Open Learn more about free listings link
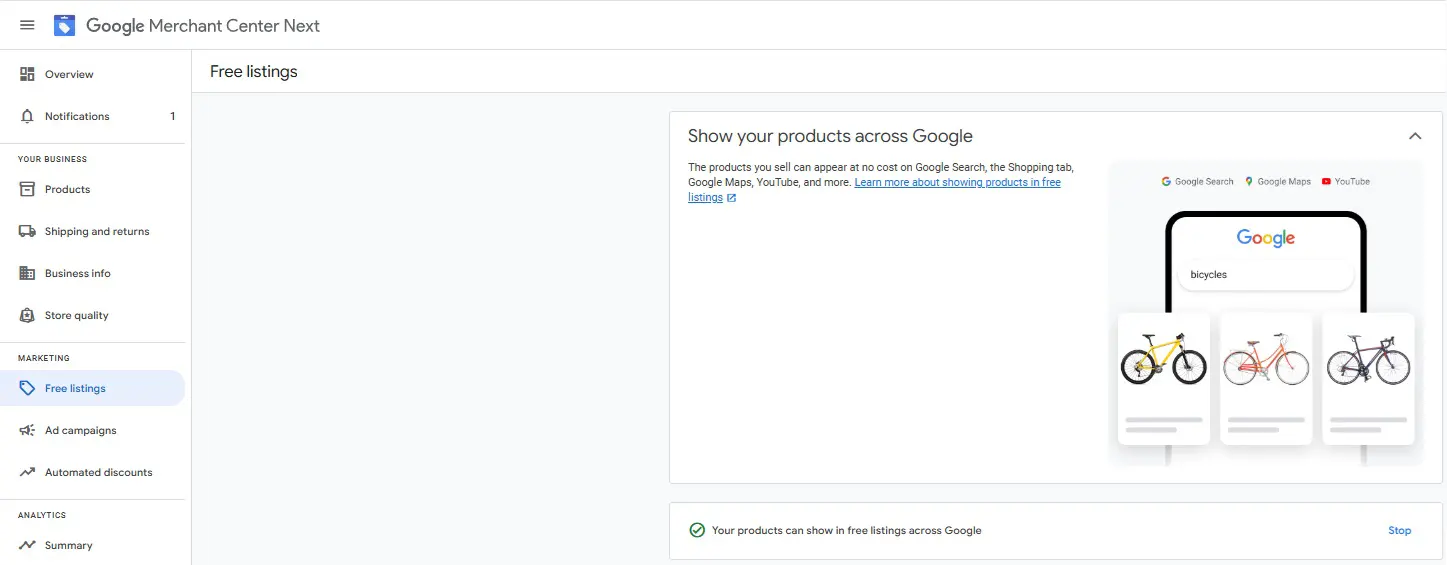 tap(874, 190)
